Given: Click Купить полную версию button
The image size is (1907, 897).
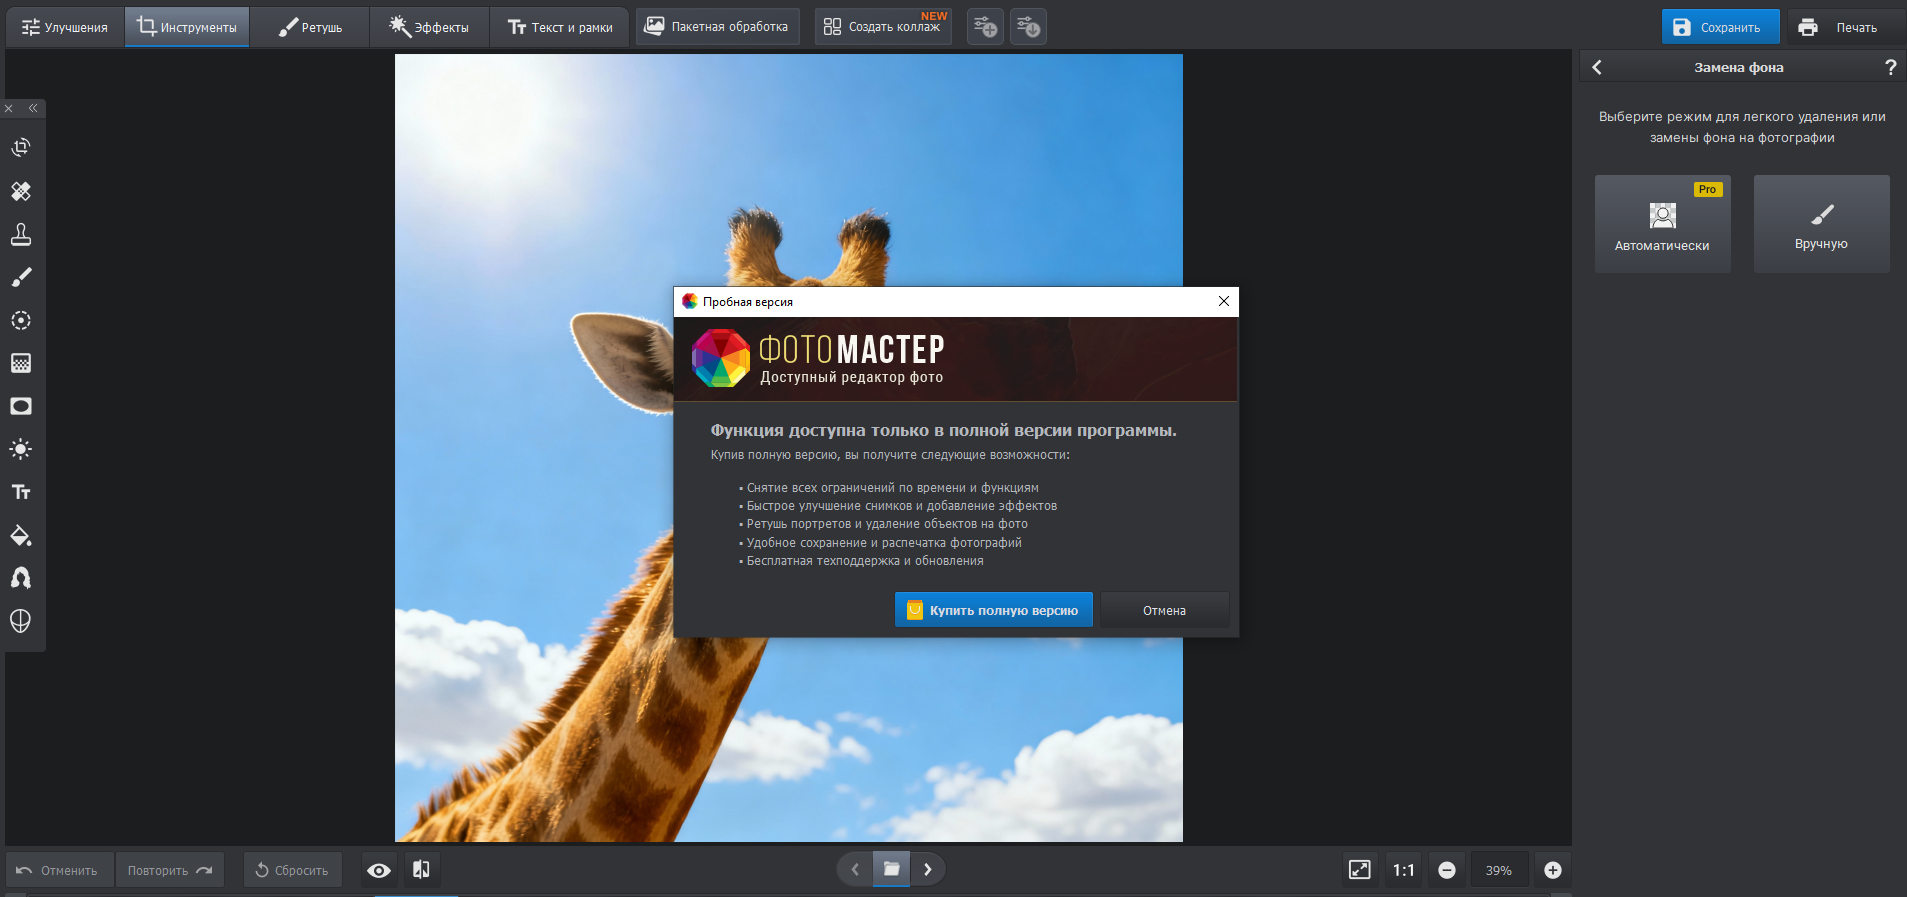Looking at the screenshot, I should 993,610.
